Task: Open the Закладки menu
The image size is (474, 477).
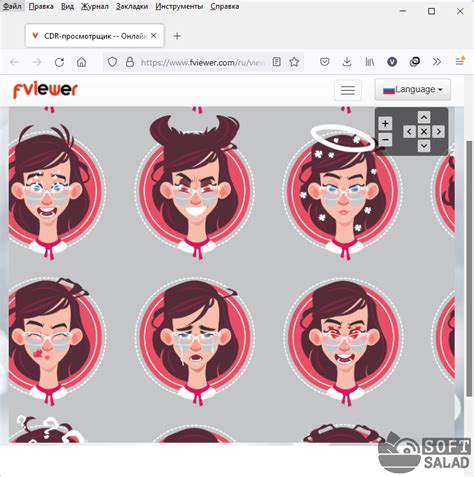Action: 132,6
